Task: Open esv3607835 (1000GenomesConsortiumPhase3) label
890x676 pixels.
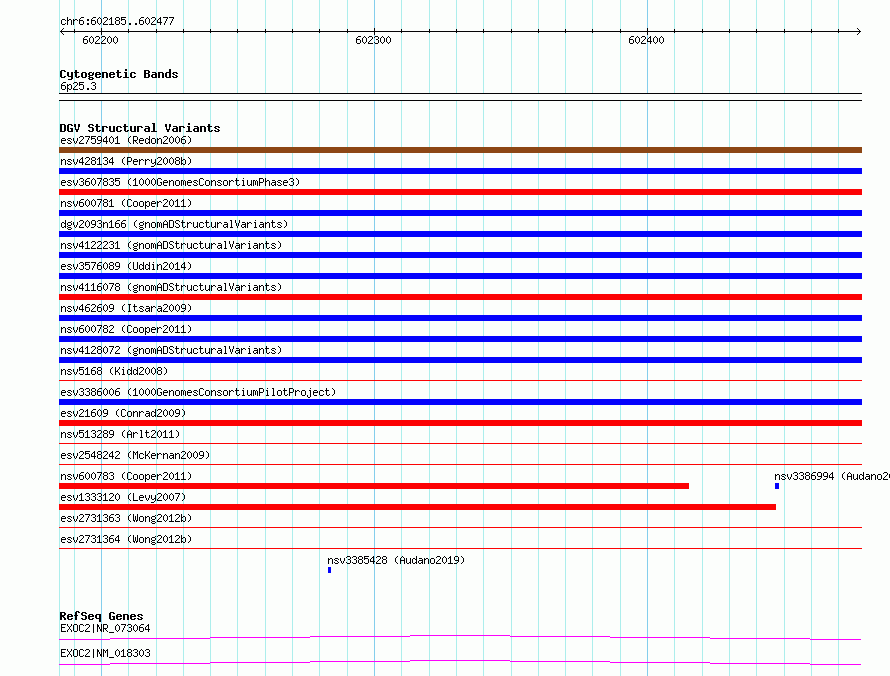Action: click(x=180, y=182)
